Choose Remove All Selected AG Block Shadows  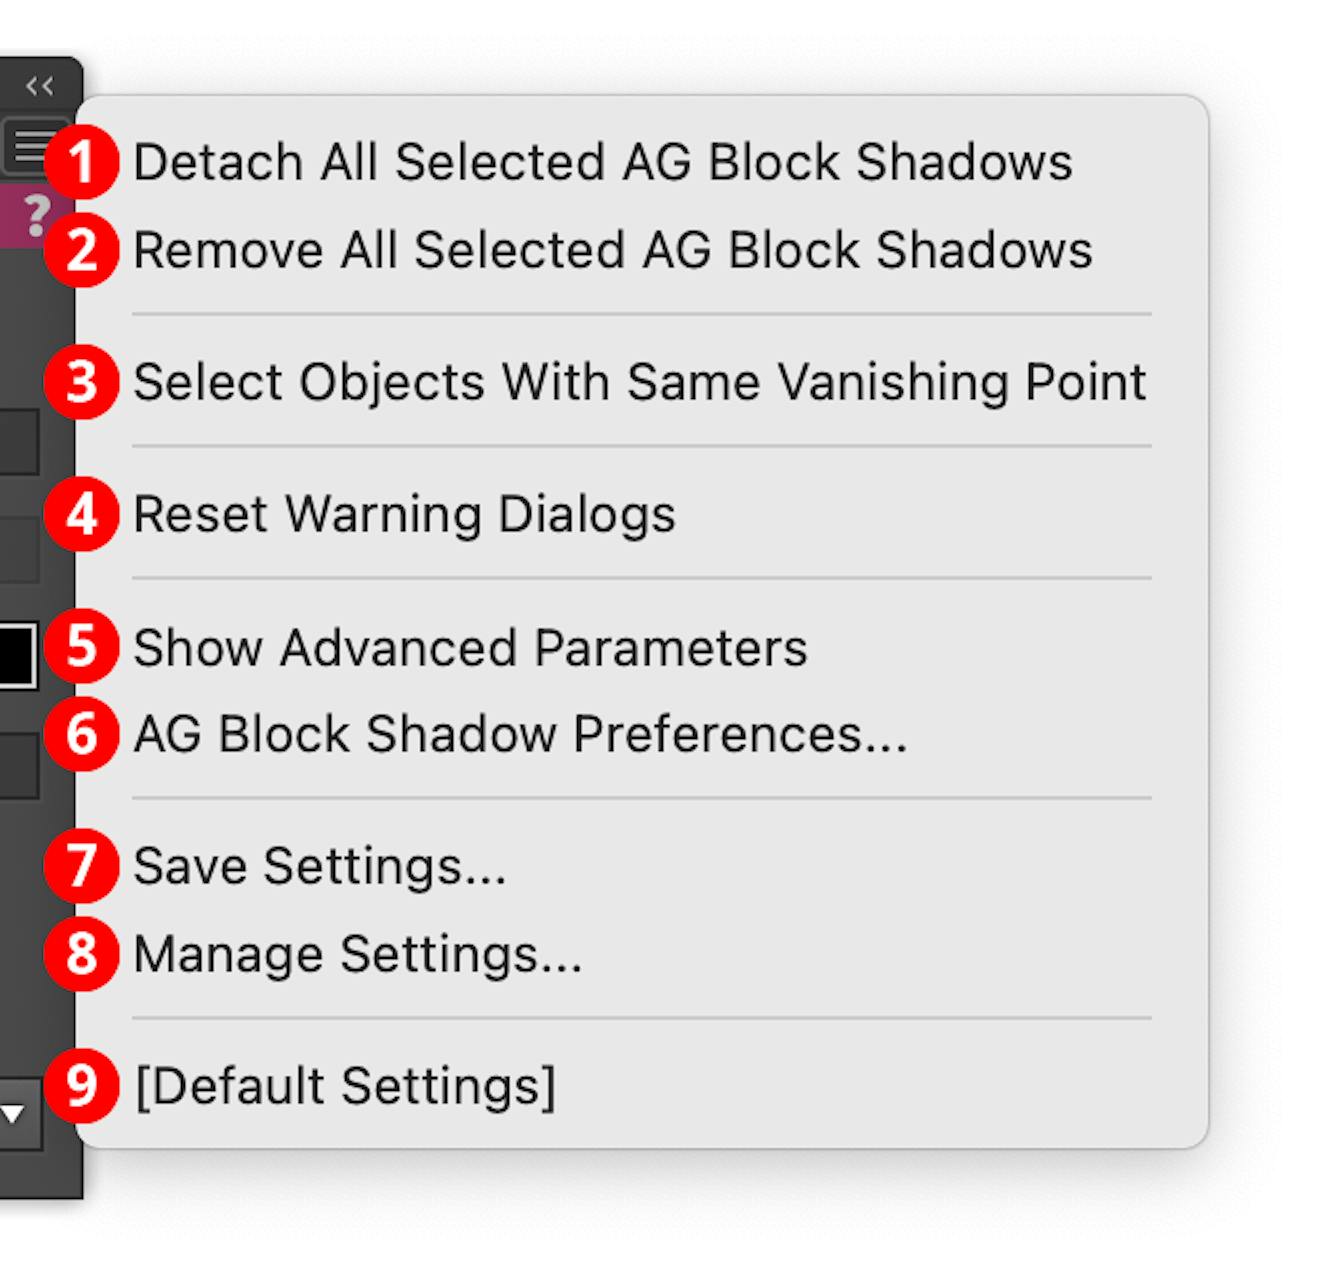click(614, 248)
